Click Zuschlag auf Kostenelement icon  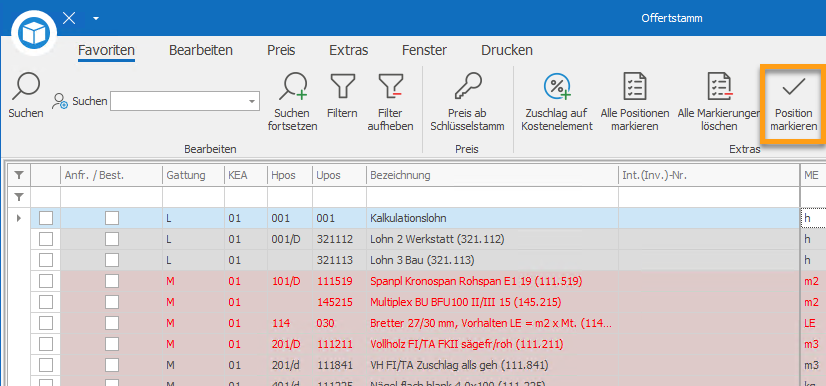(x=558, y=86)
